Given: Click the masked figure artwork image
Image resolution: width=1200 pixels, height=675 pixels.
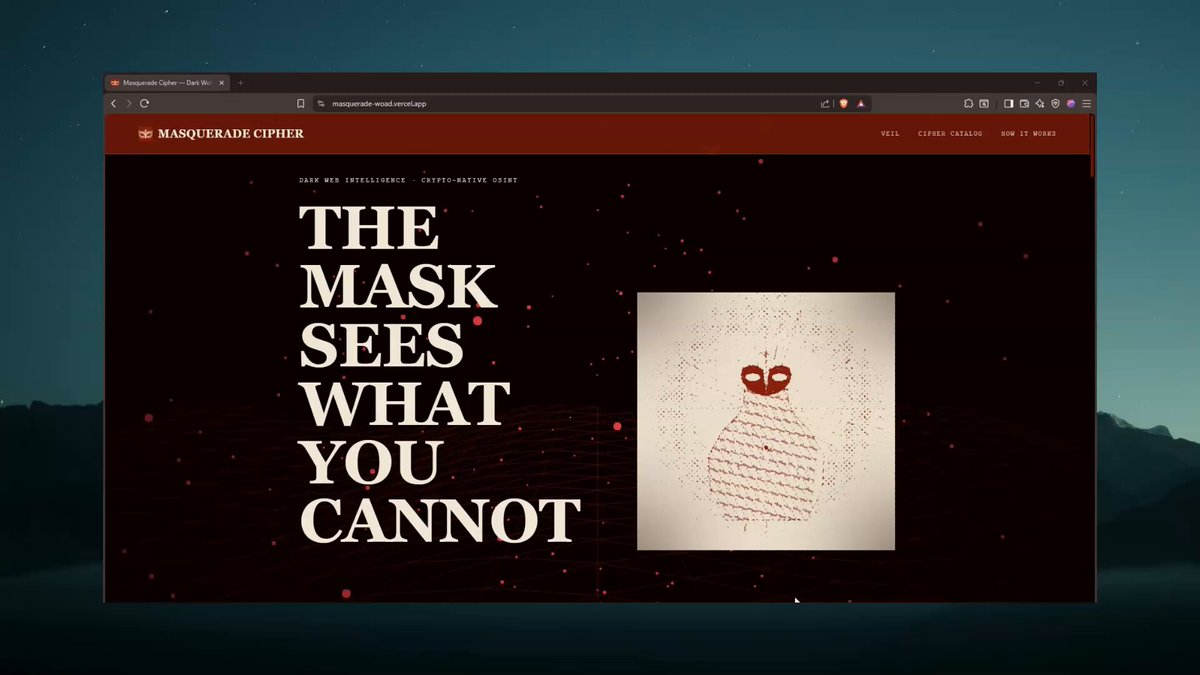Looking at the screenshot, I should [766, 421].
